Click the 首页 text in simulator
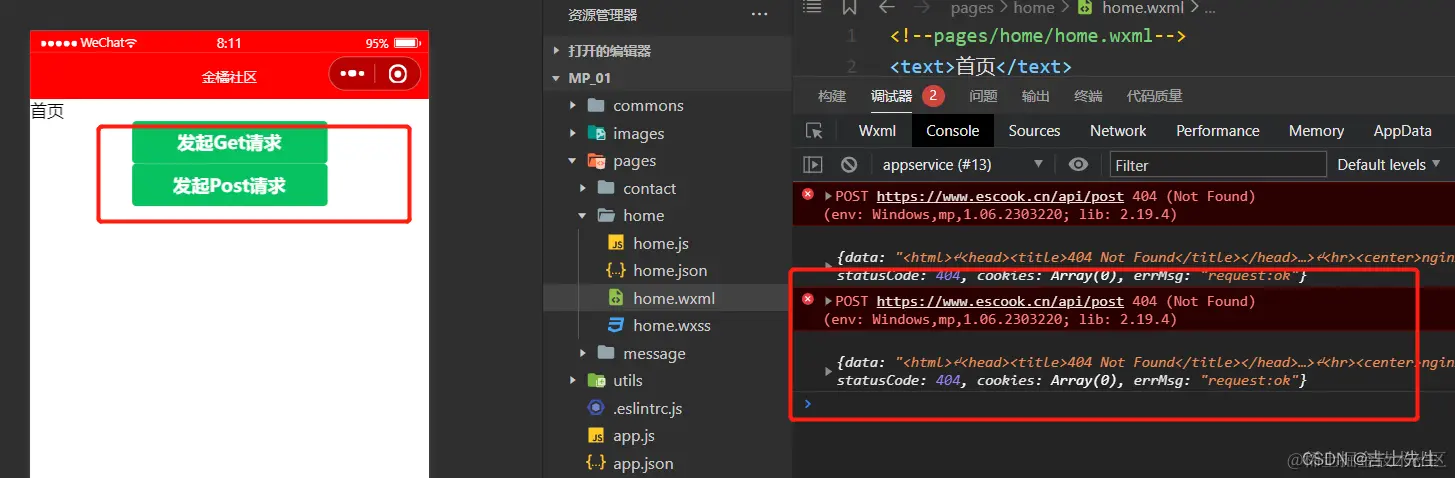The height and width of the screenshot is (478, 1455). [47, 111]
